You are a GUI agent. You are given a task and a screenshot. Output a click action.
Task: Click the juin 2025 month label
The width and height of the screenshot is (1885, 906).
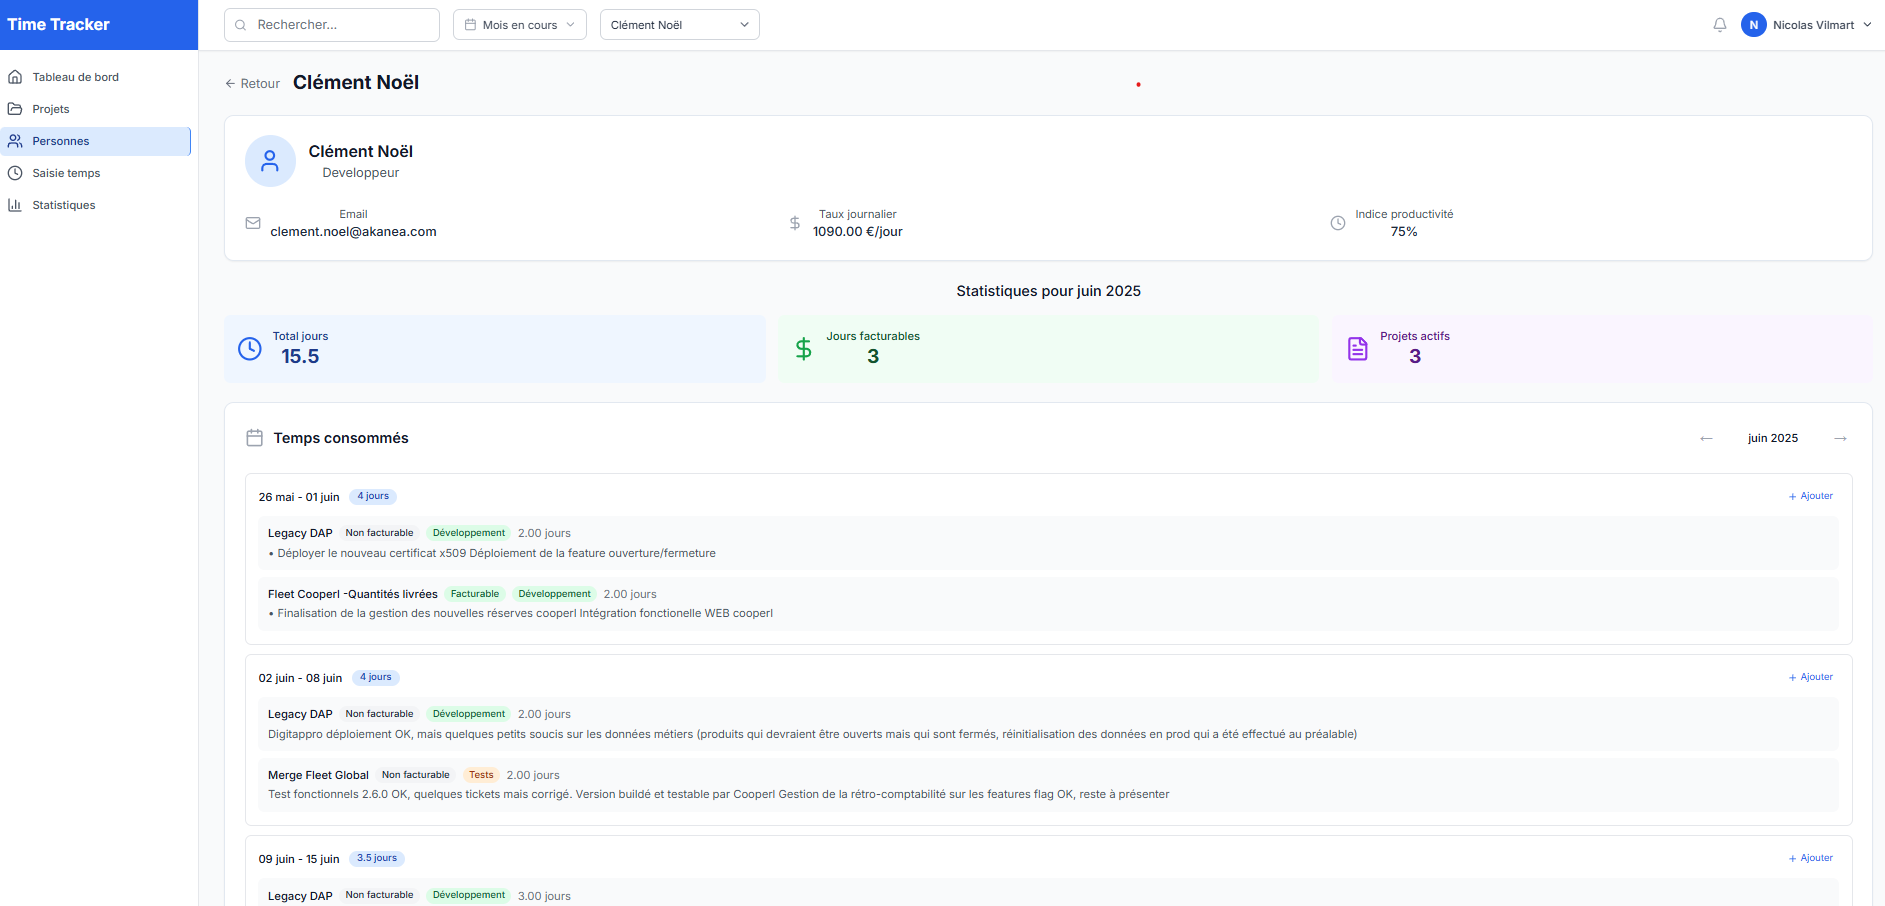click(x=1773, y=438)
